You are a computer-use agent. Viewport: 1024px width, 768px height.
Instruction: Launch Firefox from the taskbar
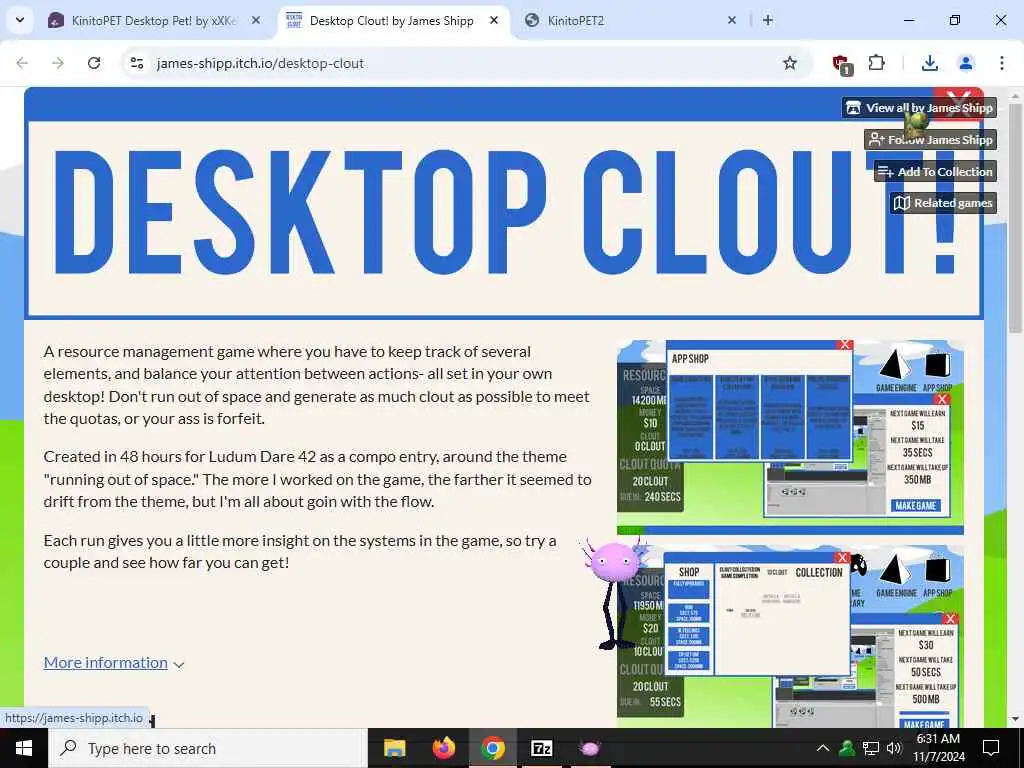pos(443,748)
